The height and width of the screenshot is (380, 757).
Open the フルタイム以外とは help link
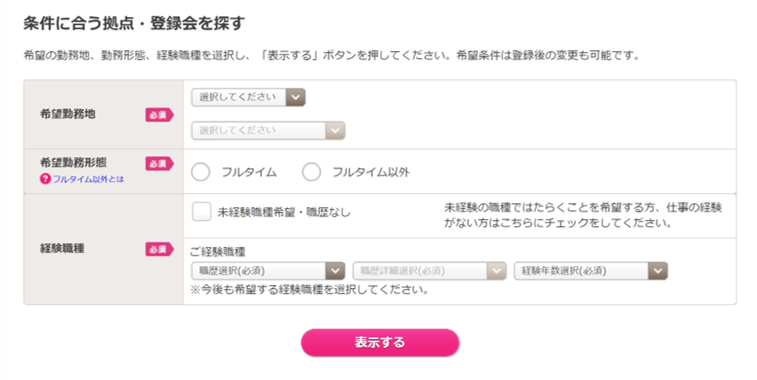pyautogui.click(x=88, y=179)
